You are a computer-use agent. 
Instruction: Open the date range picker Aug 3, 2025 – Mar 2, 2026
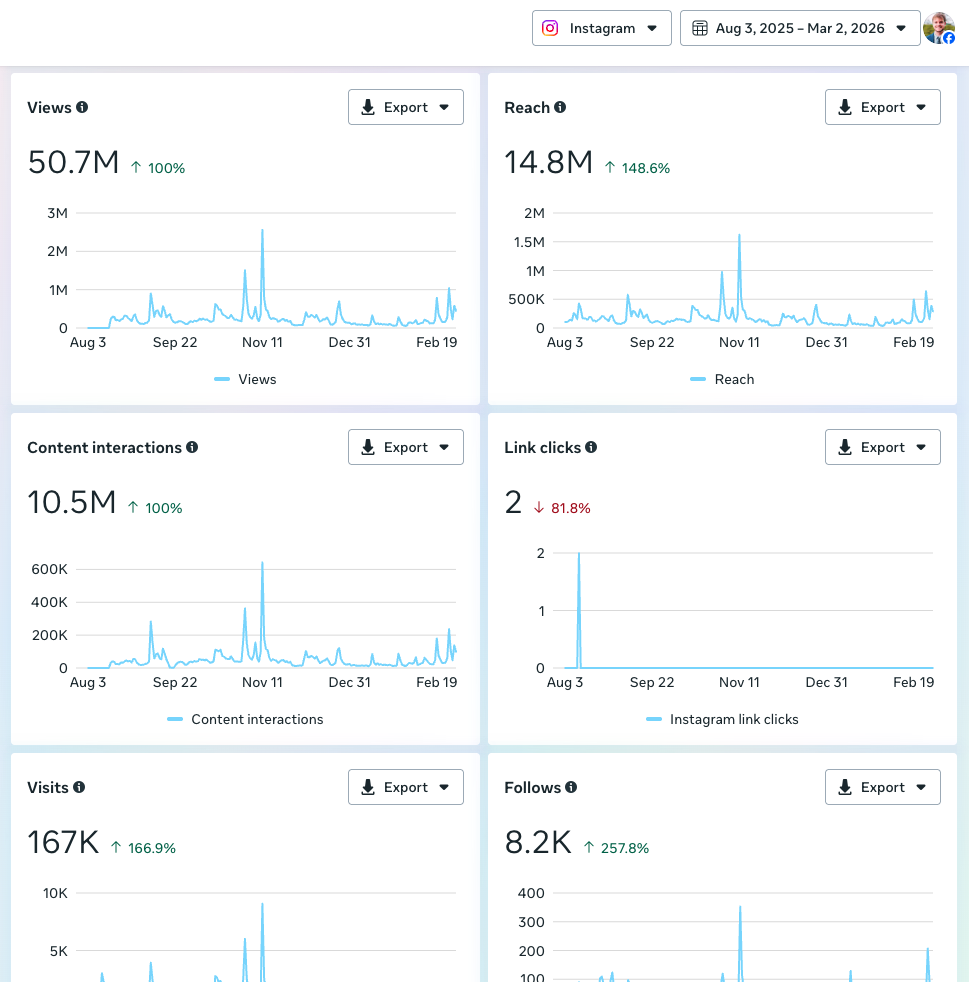[x=800, y=28]
